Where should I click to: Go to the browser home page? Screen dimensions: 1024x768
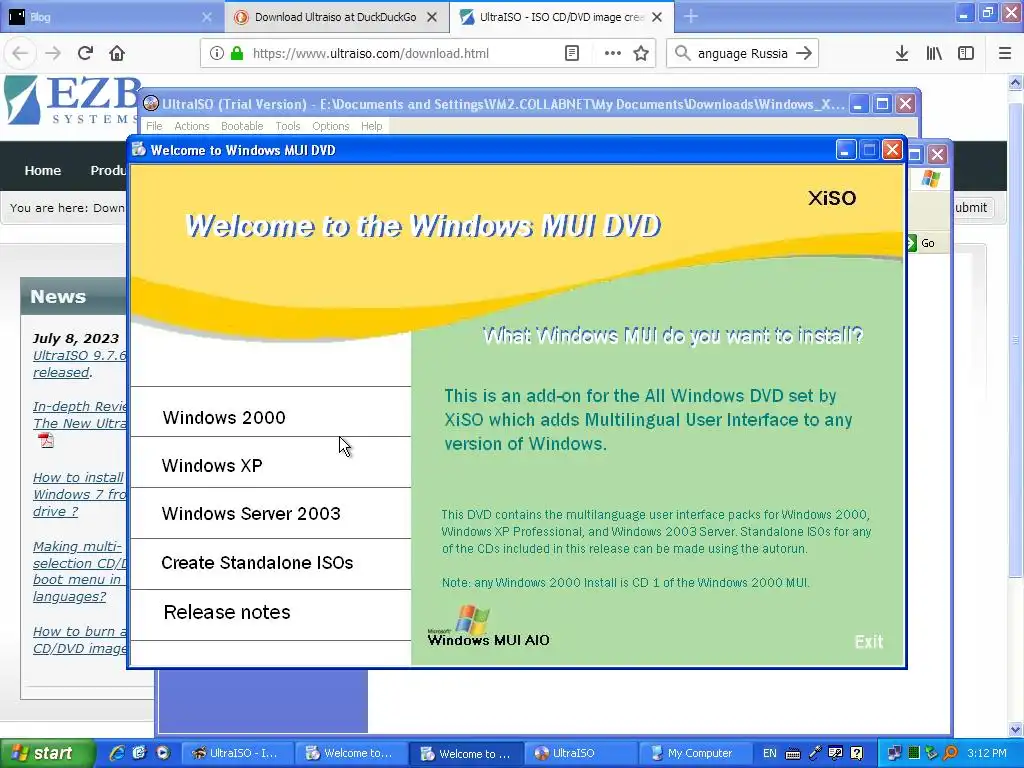pyautogui.click(x=117, y=54)
